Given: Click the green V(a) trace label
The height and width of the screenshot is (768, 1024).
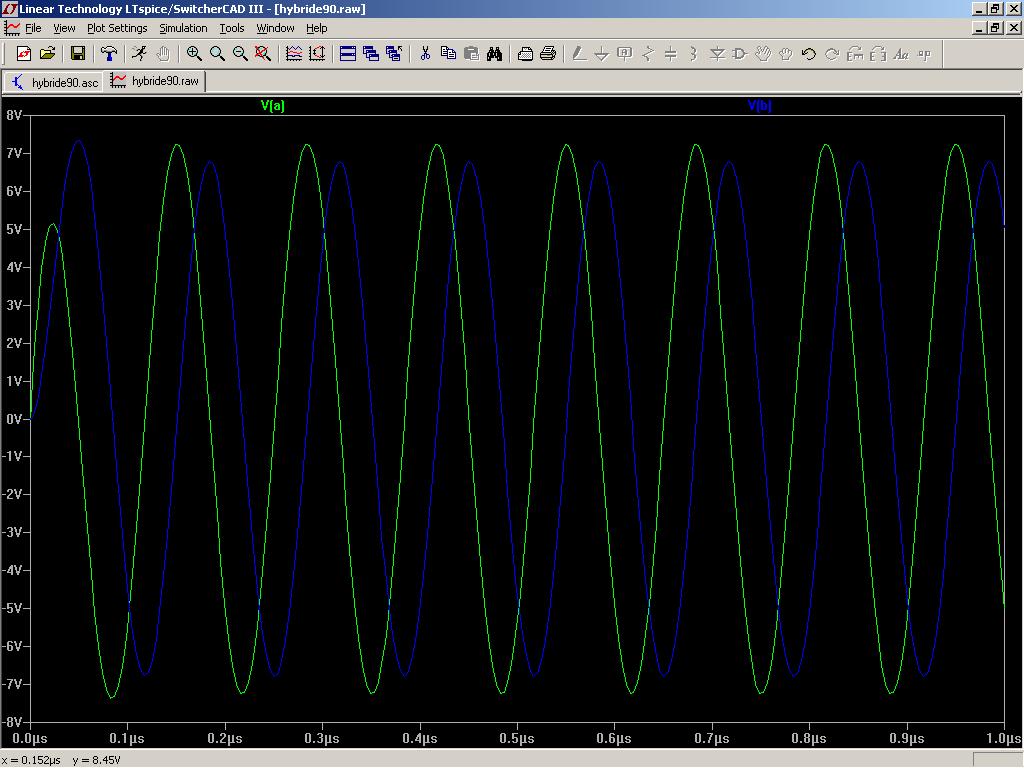Looking at the screenshot, I should [272, 106].
